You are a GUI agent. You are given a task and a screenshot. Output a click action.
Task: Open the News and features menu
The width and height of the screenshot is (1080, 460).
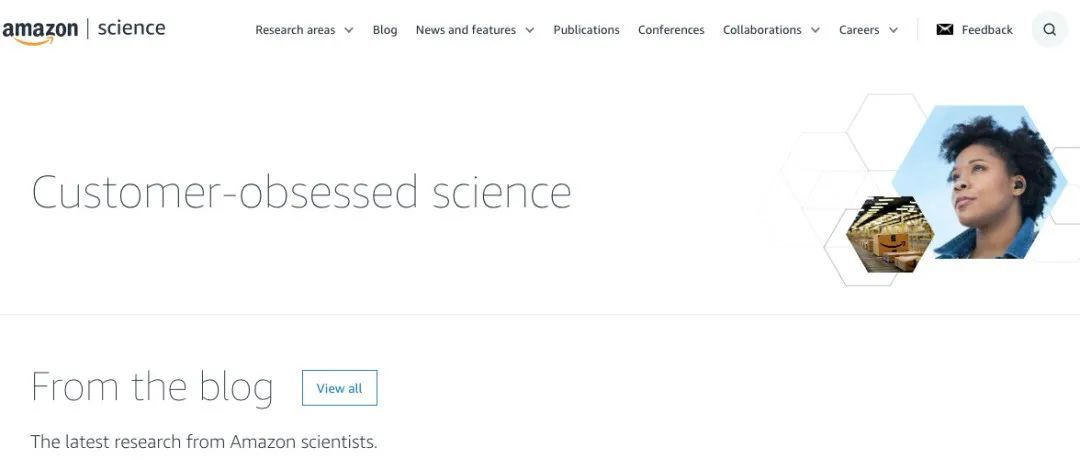point(465,30)
